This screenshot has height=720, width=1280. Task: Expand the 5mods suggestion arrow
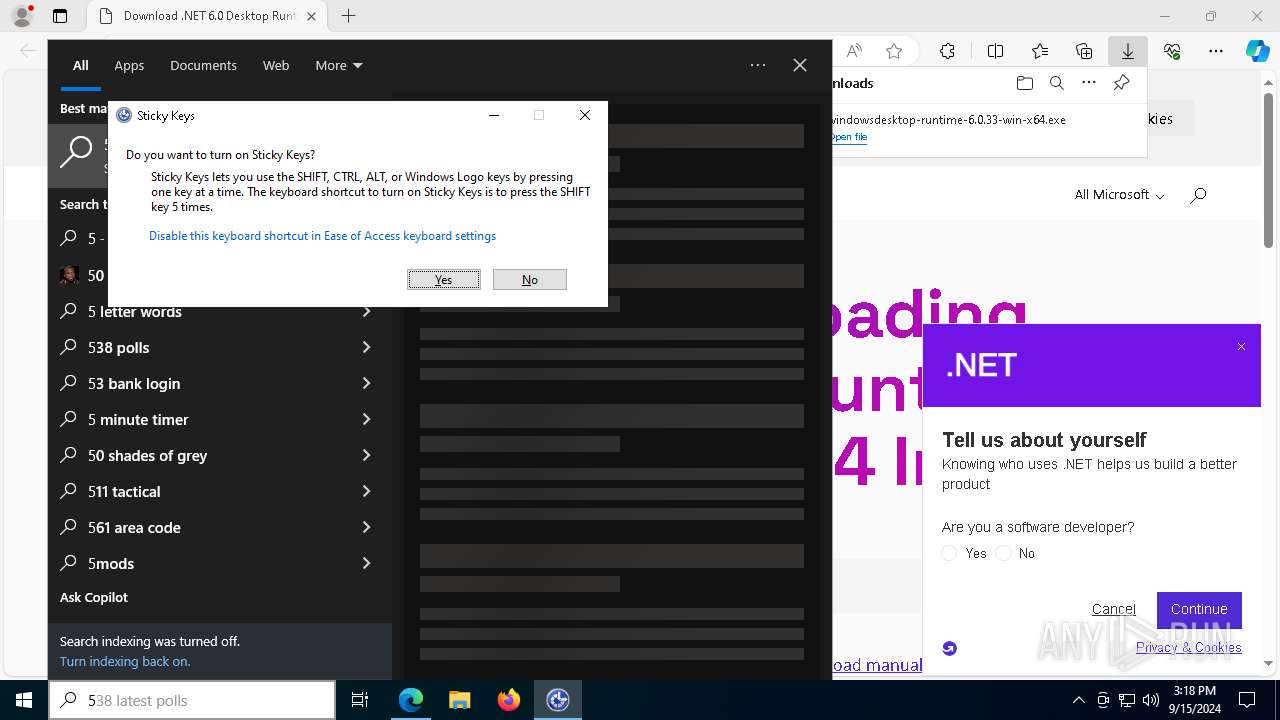tap(366, 564)
